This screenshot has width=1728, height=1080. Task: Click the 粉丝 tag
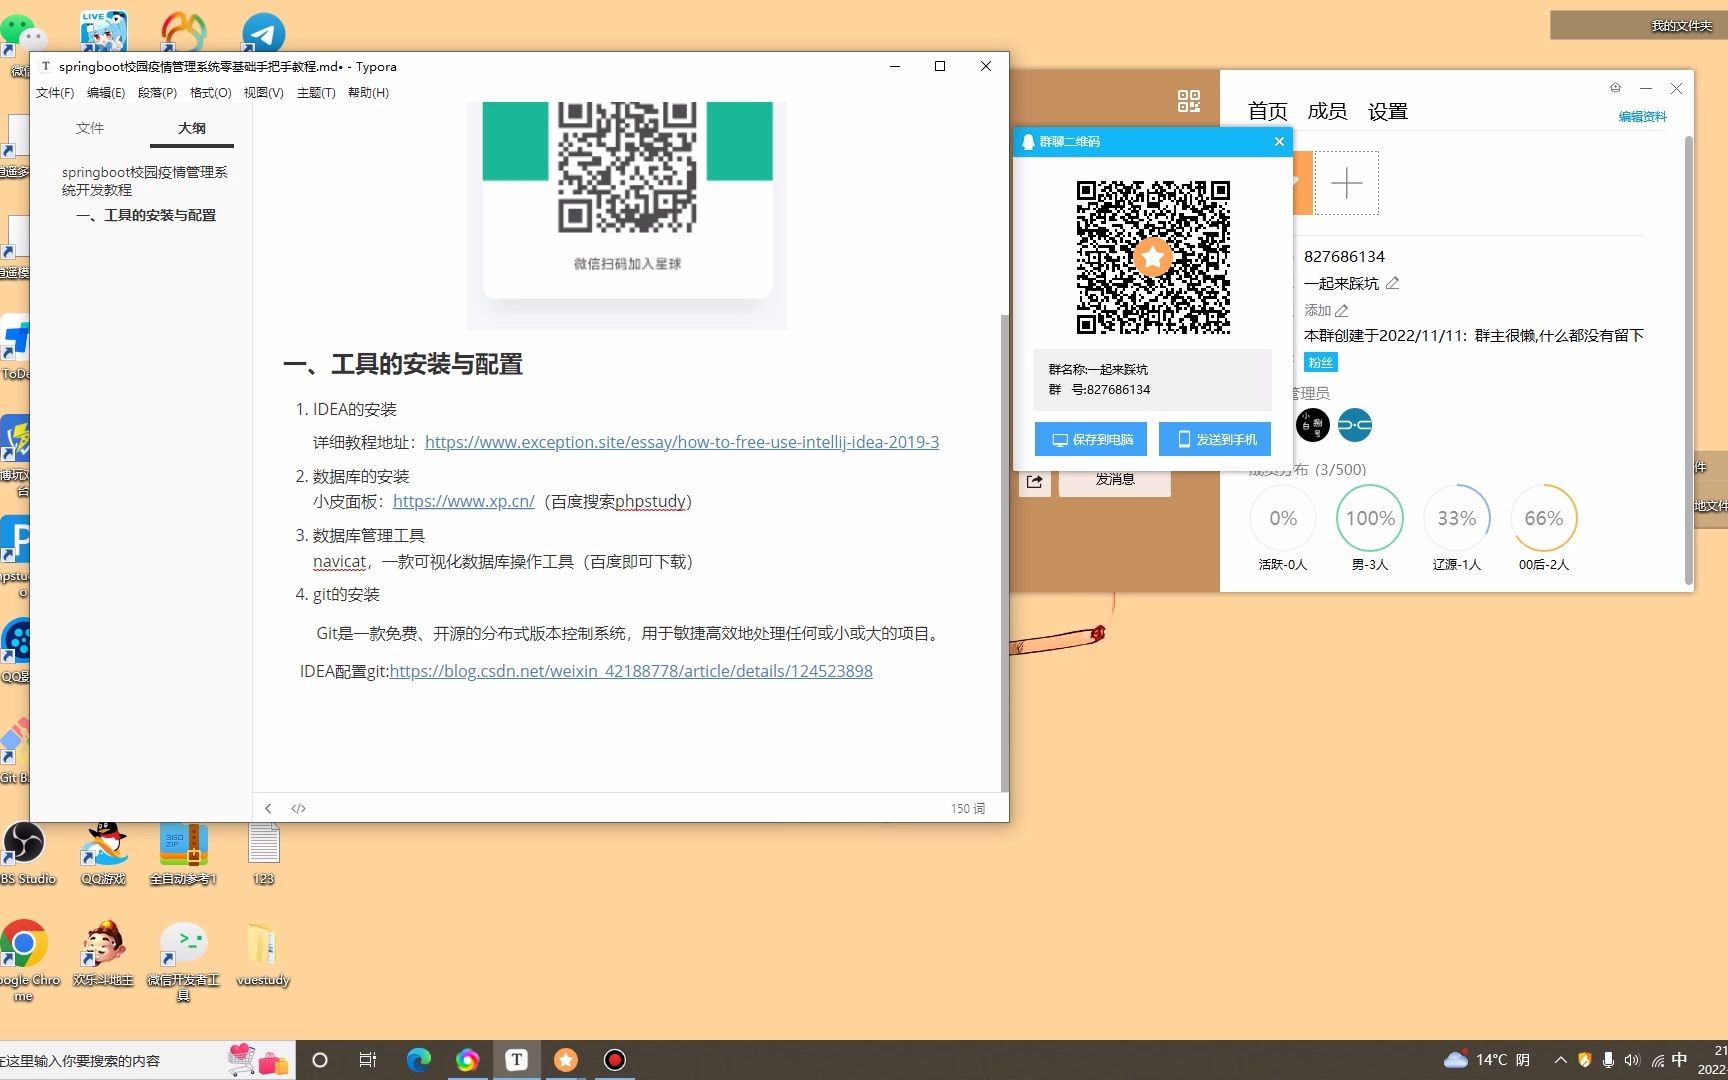(x=1321, y=362)
